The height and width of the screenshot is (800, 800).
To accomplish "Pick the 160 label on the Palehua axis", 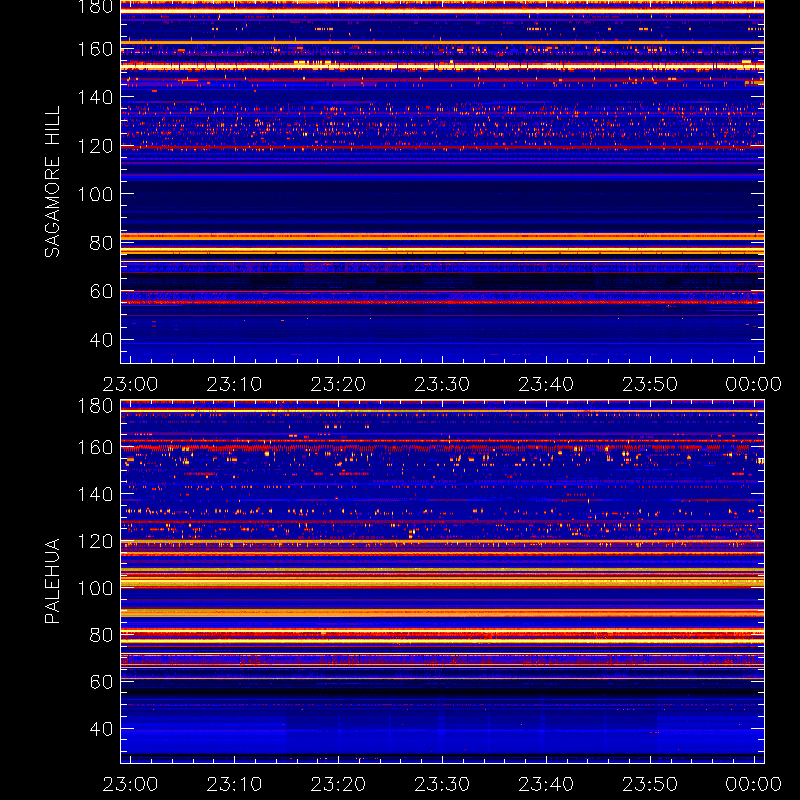I will 95,447.
